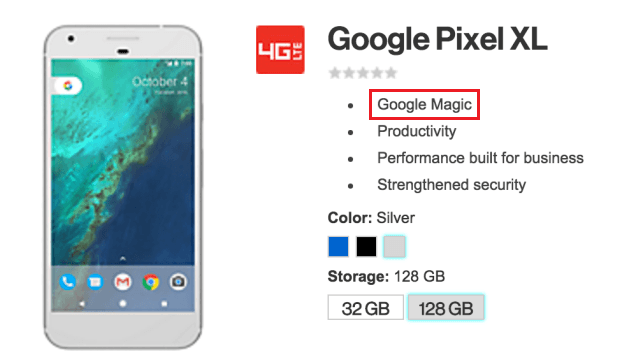The width and height of the screenshot is (636, 362).
Task: Click the highlighted Google Magic text
Action: coord(424,105)
